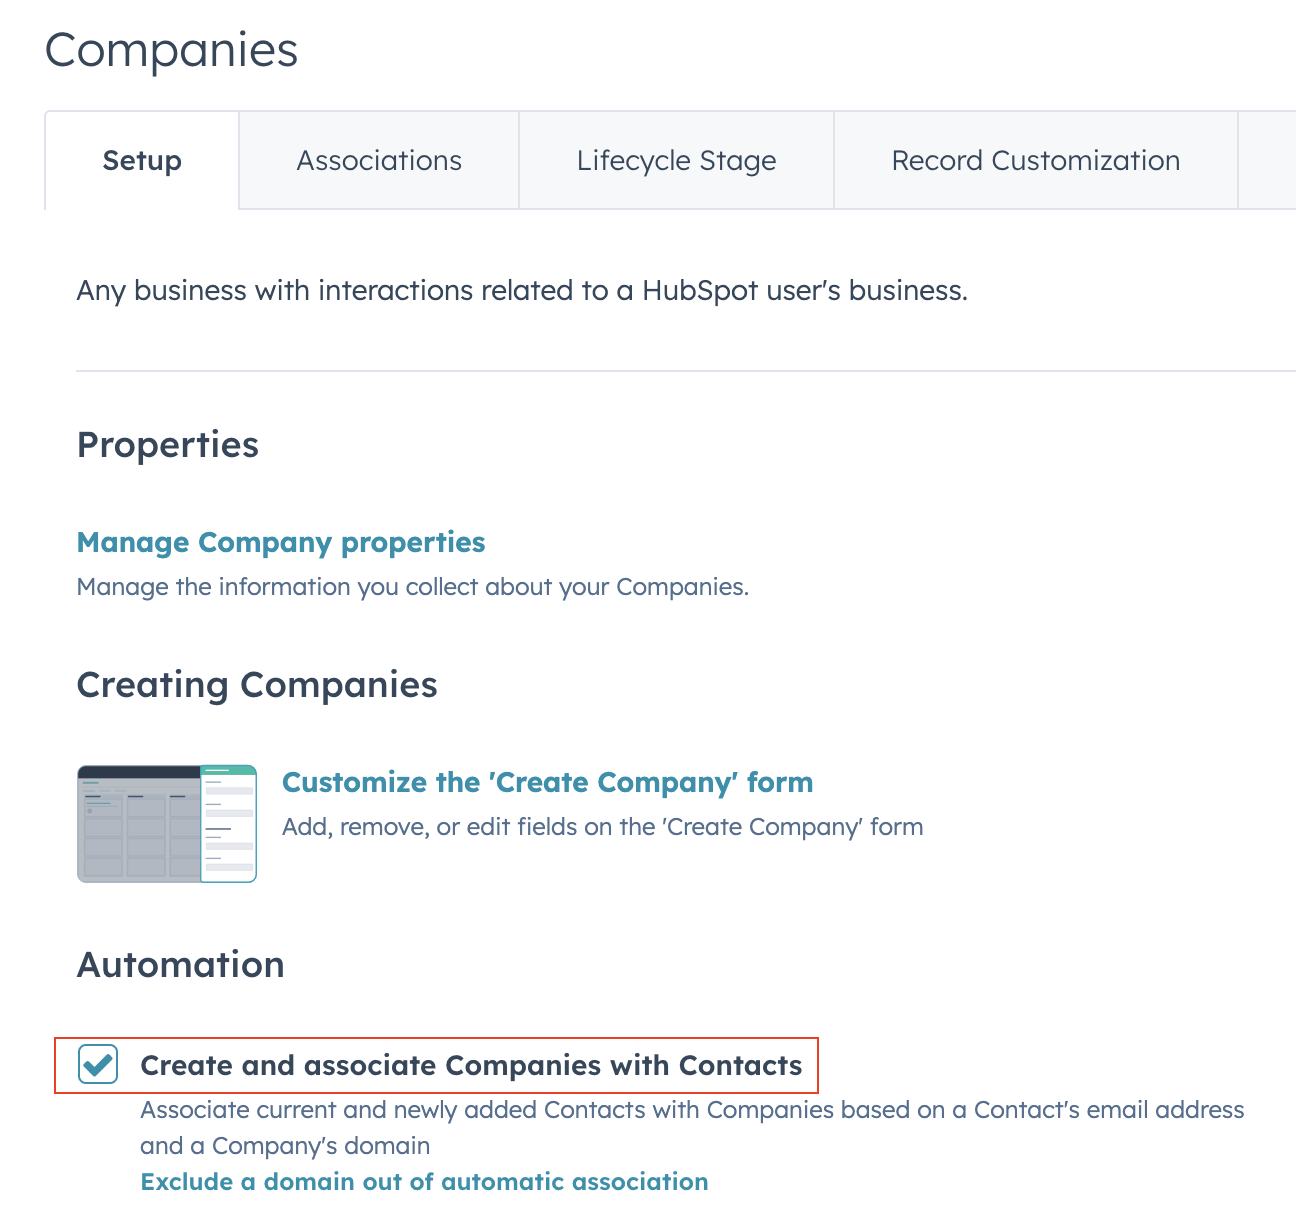
Task: Click the 'and a Company's domain' text line
Action: coord(285,1146)
